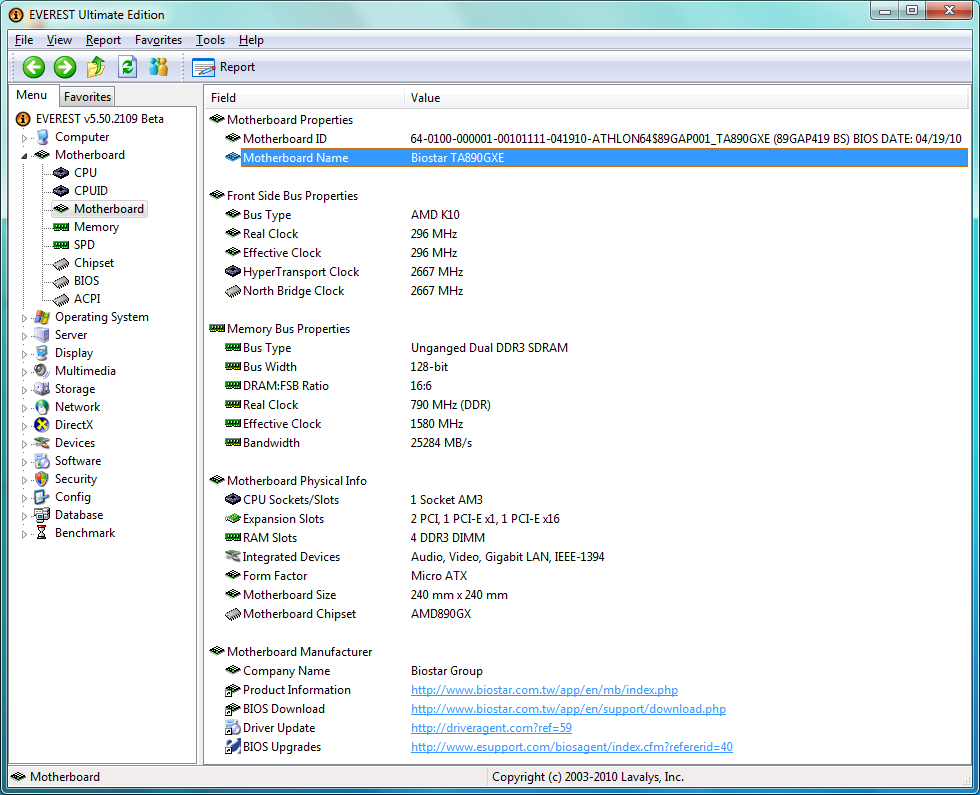The width and height of the screenshot is (980, 795).
Task: Click the Devices icon in the tree
Action: [42, 442]
